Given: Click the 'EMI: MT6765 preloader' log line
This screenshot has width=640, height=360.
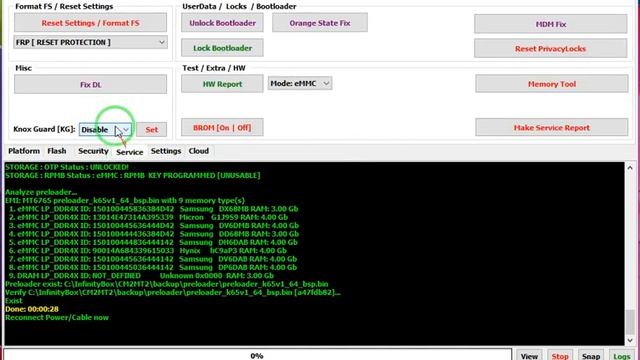Looking at the screenshot, I should coord(125,200).
